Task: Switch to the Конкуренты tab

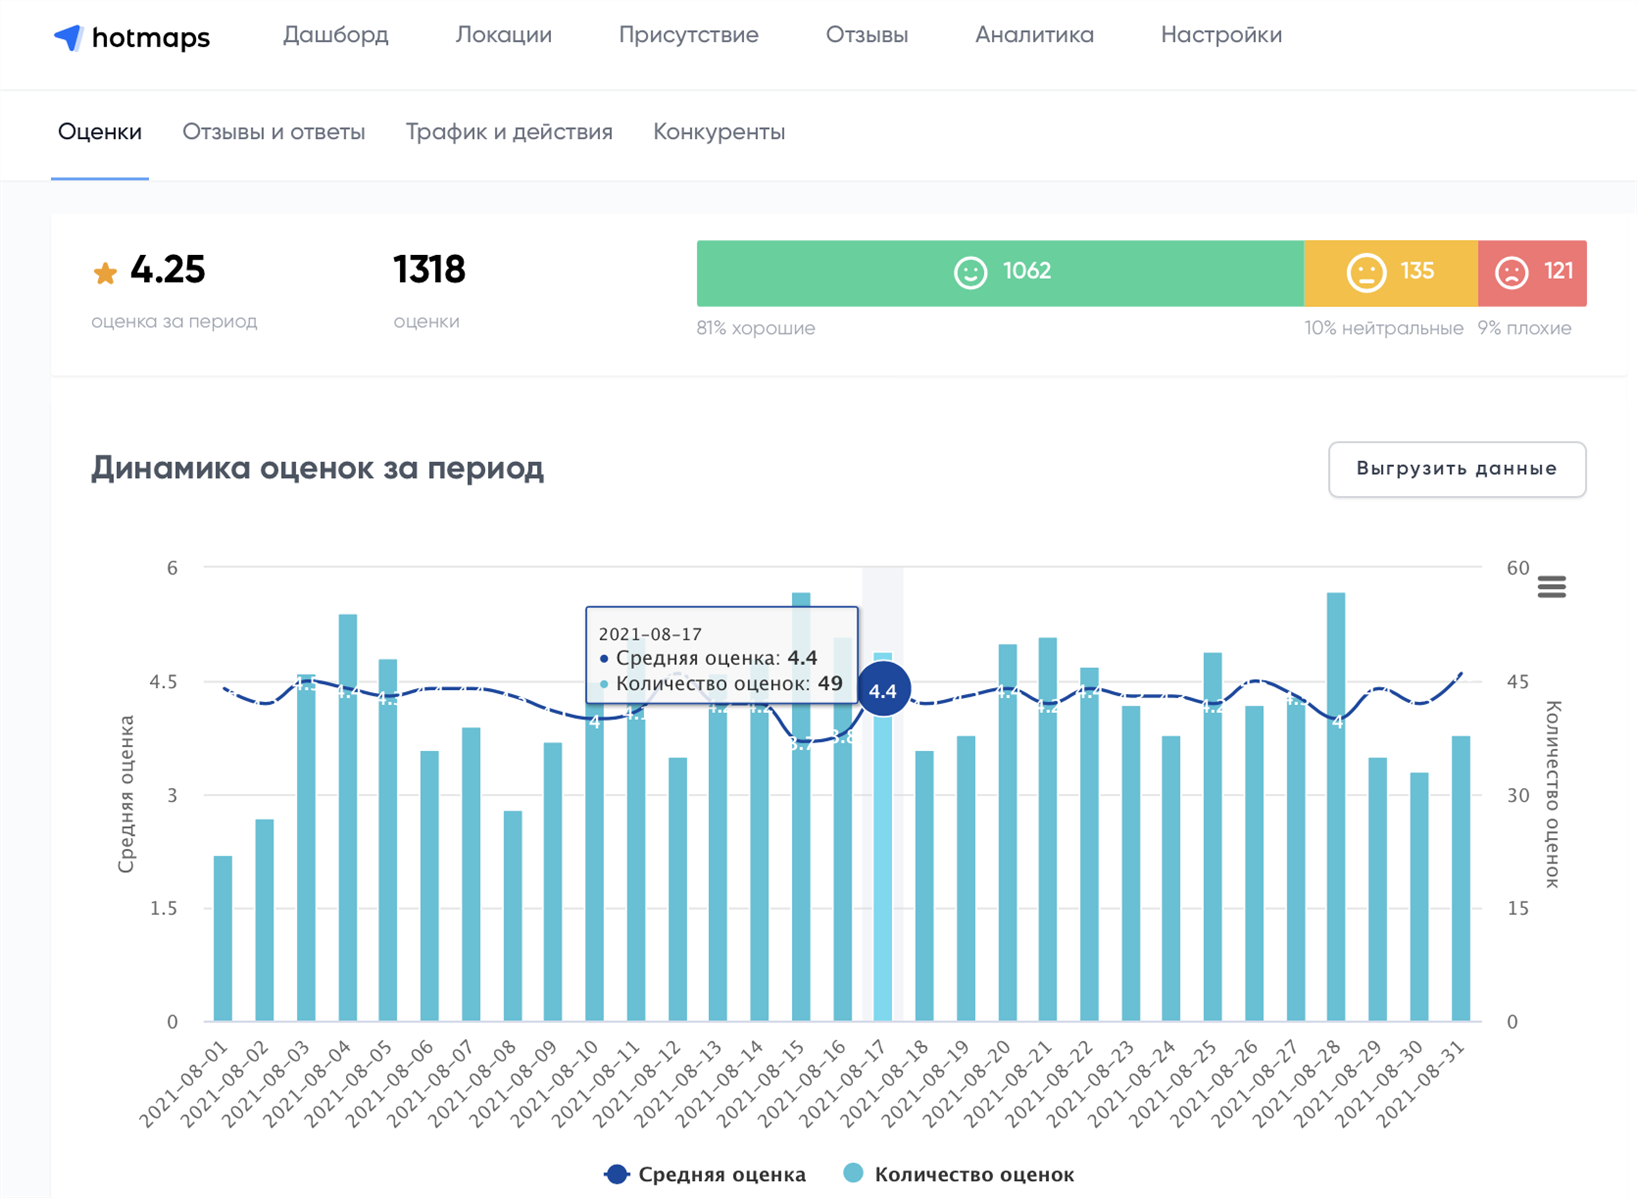Action: tap(719, 131)
